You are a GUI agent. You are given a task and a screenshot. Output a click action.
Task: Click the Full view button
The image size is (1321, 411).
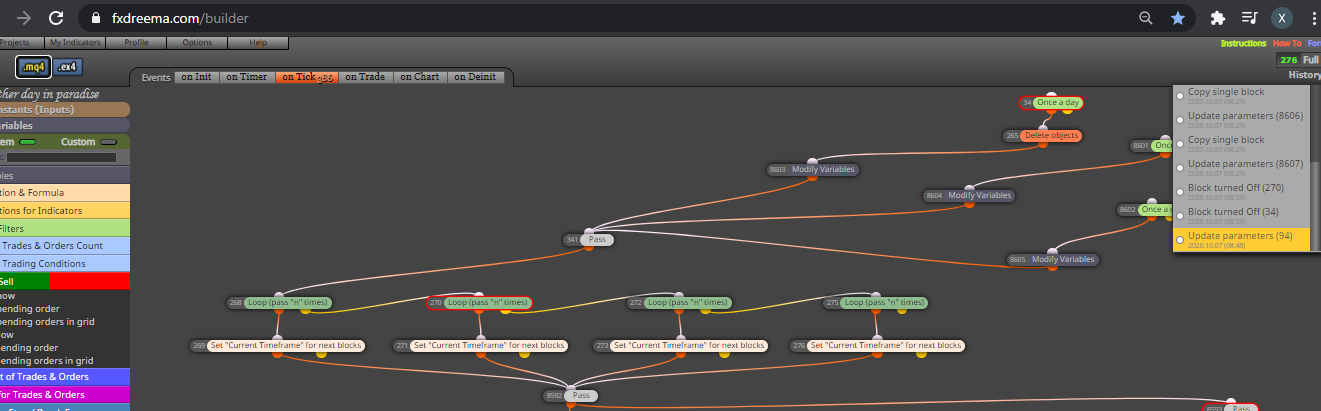[x=1311, y=60]
